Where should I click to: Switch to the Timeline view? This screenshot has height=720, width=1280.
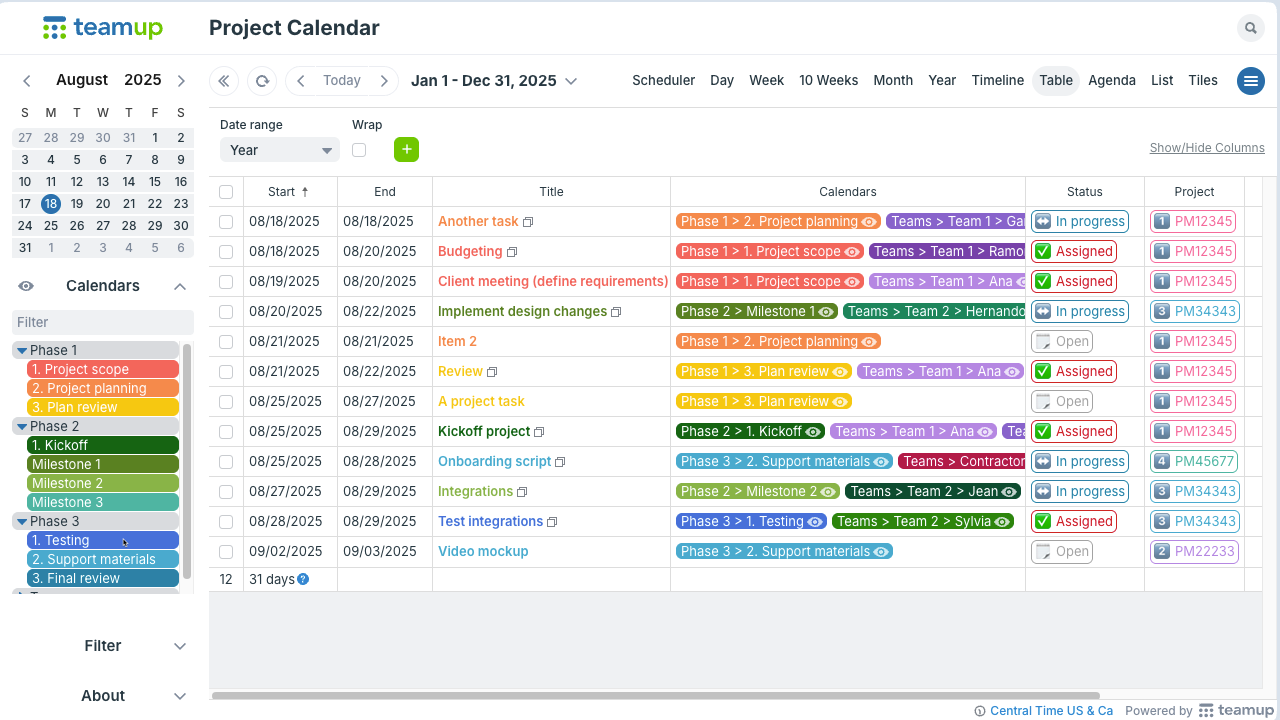pyautogui.click(x=997, y=81)
